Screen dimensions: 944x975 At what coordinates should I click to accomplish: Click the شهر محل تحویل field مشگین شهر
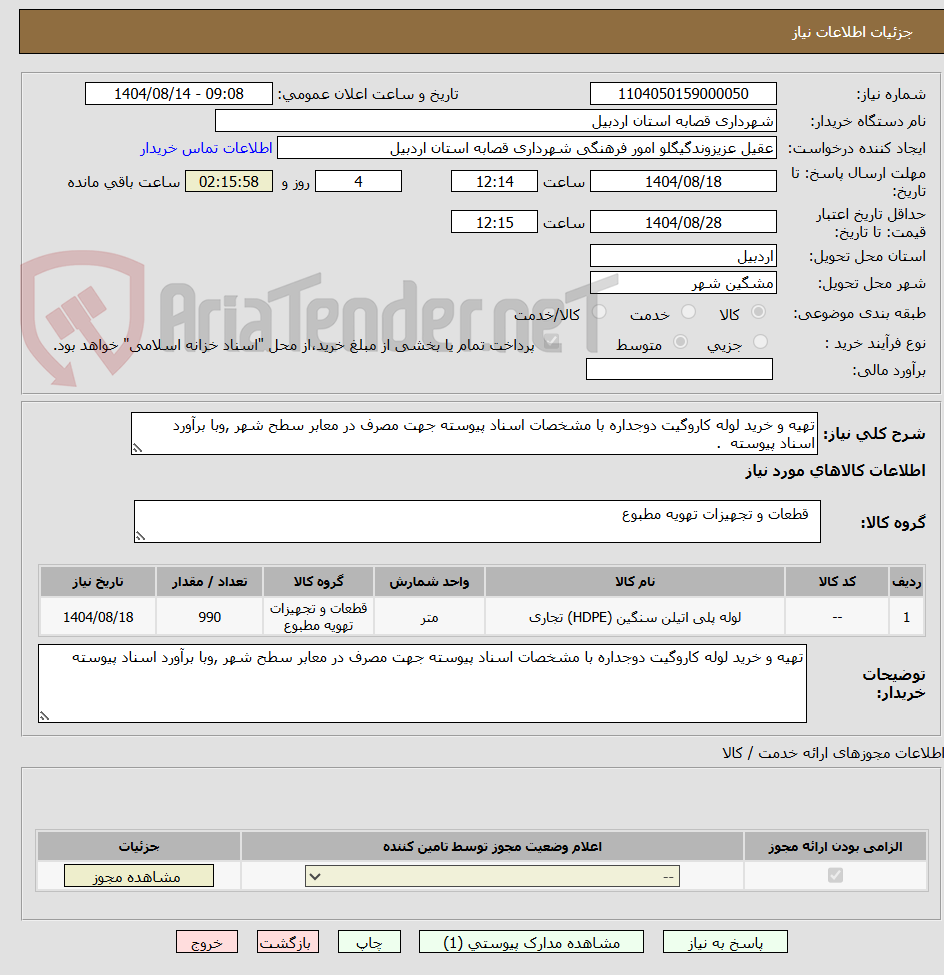683,283
